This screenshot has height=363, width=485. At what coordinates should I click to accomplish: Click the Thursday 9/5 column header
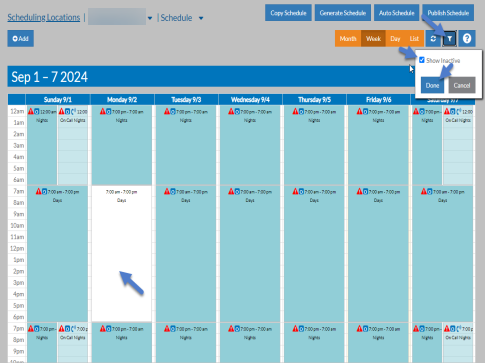314,100
